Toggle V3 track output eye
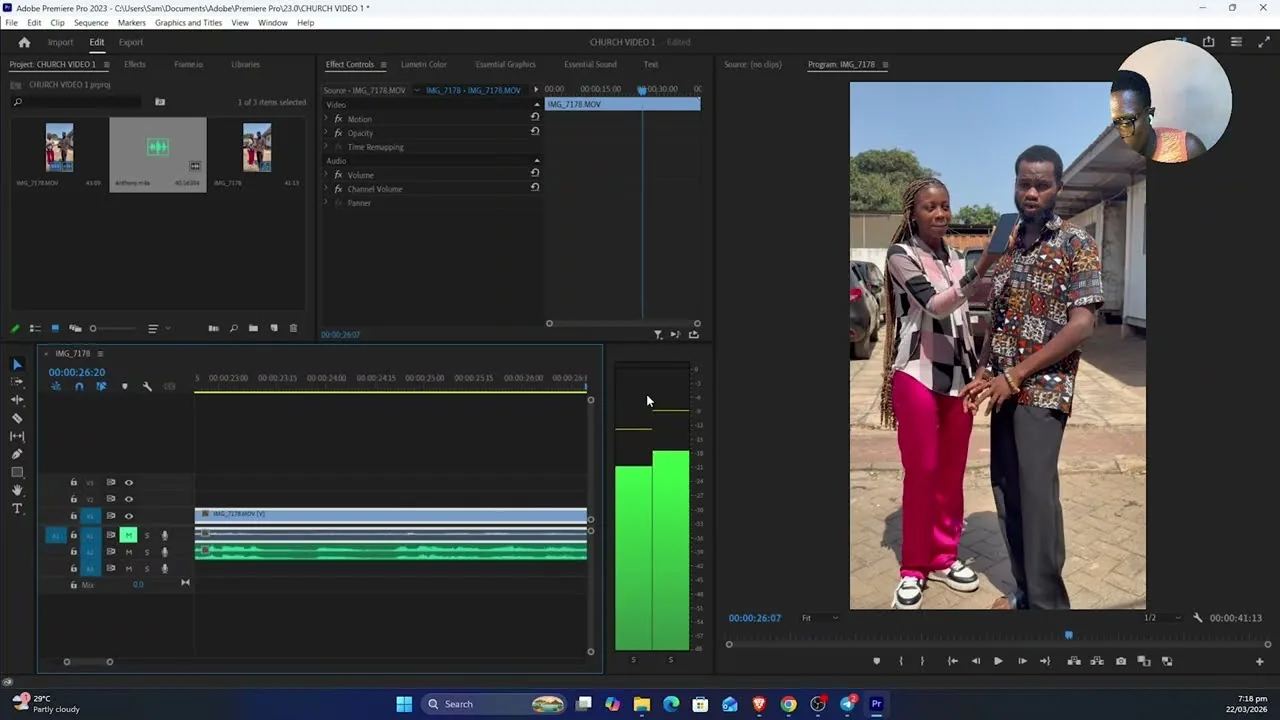The image size is (1280, 720). point(128,482)
